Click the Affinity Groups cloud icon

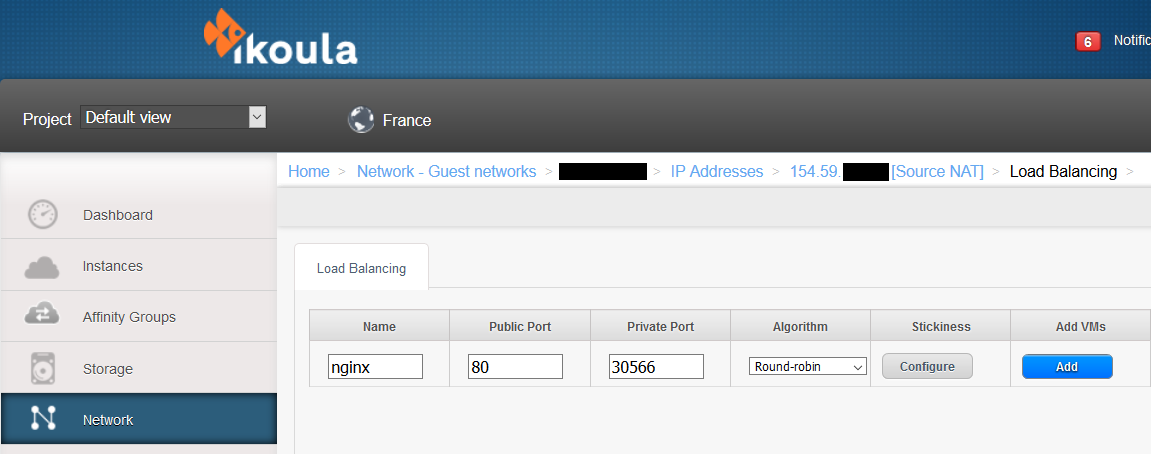coord(42,314)
